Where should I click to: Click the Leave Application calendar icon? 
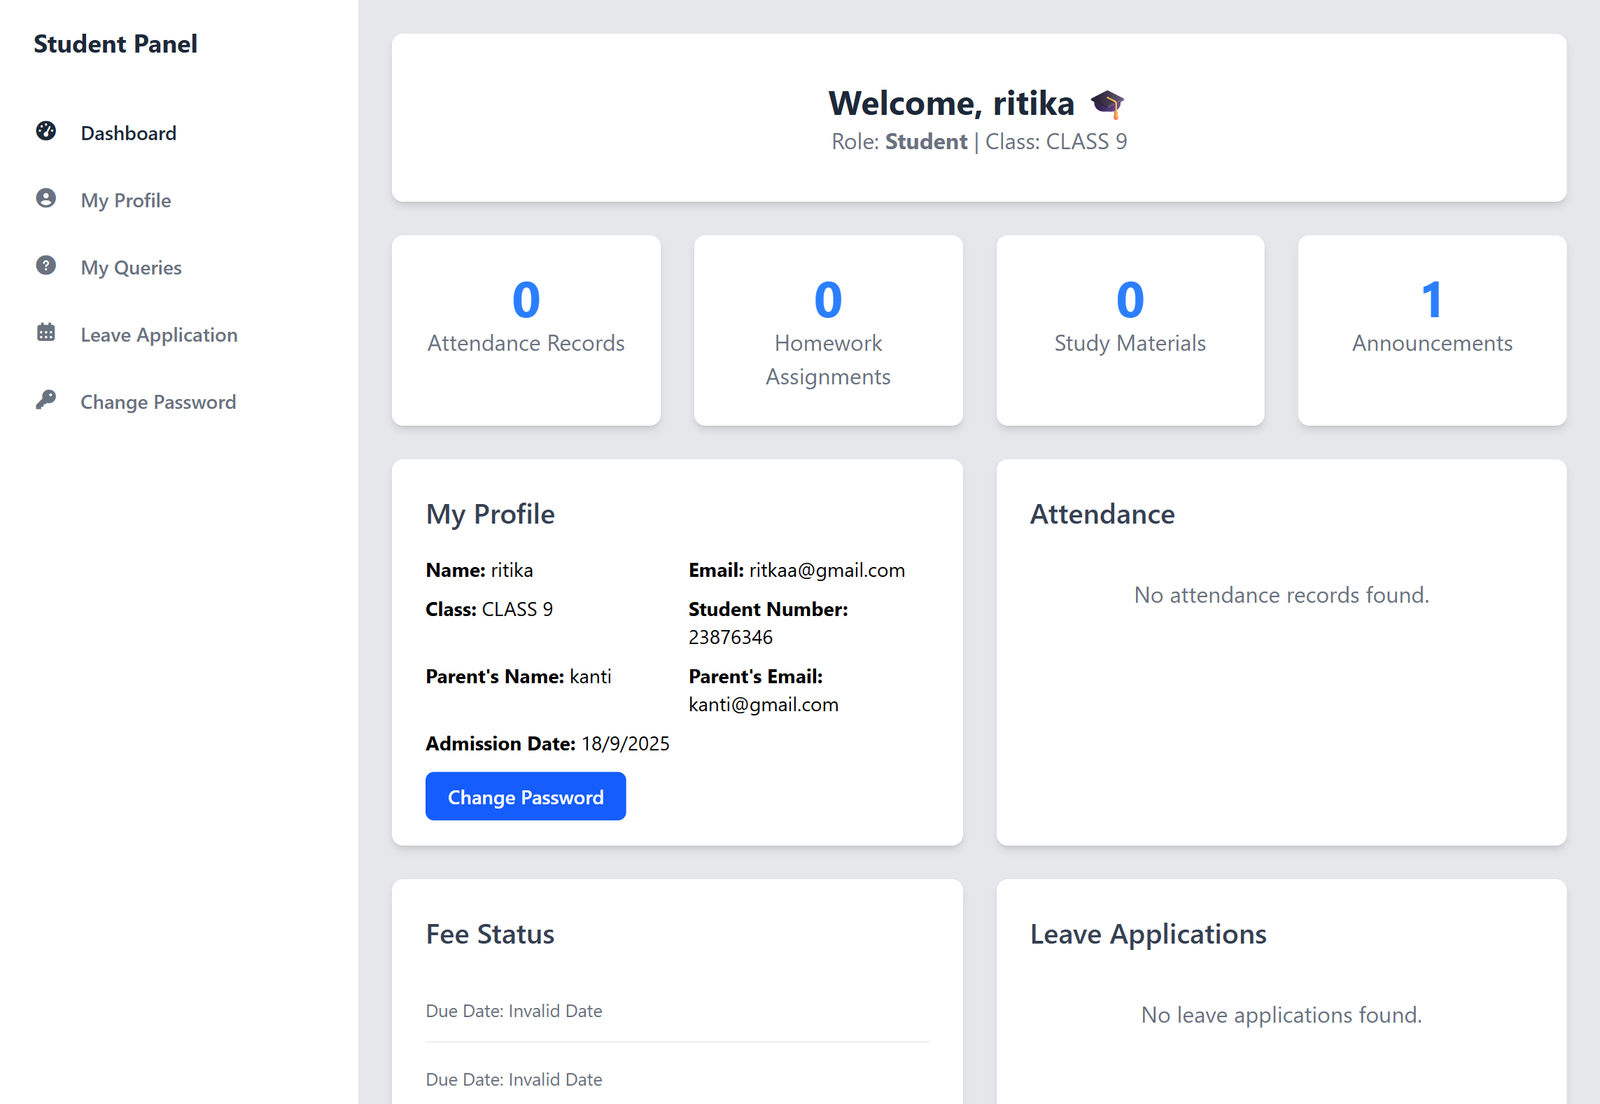(45, 333)
